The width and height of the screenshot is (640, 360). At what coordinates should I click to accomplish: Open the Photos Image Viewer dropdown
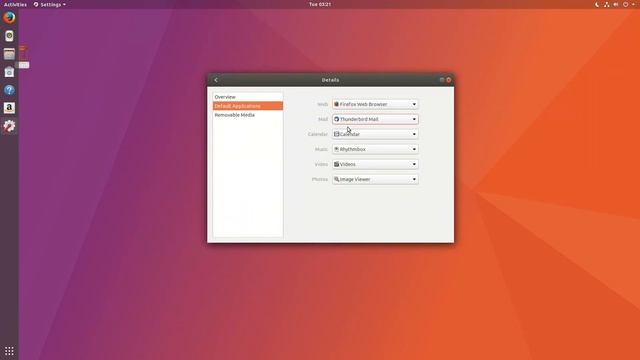click(375, 179)
